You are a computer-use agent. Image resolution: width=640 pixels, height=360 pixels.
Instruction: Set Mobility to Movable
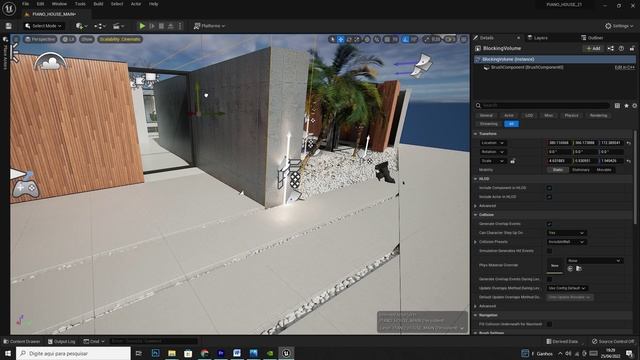[604, 170]
